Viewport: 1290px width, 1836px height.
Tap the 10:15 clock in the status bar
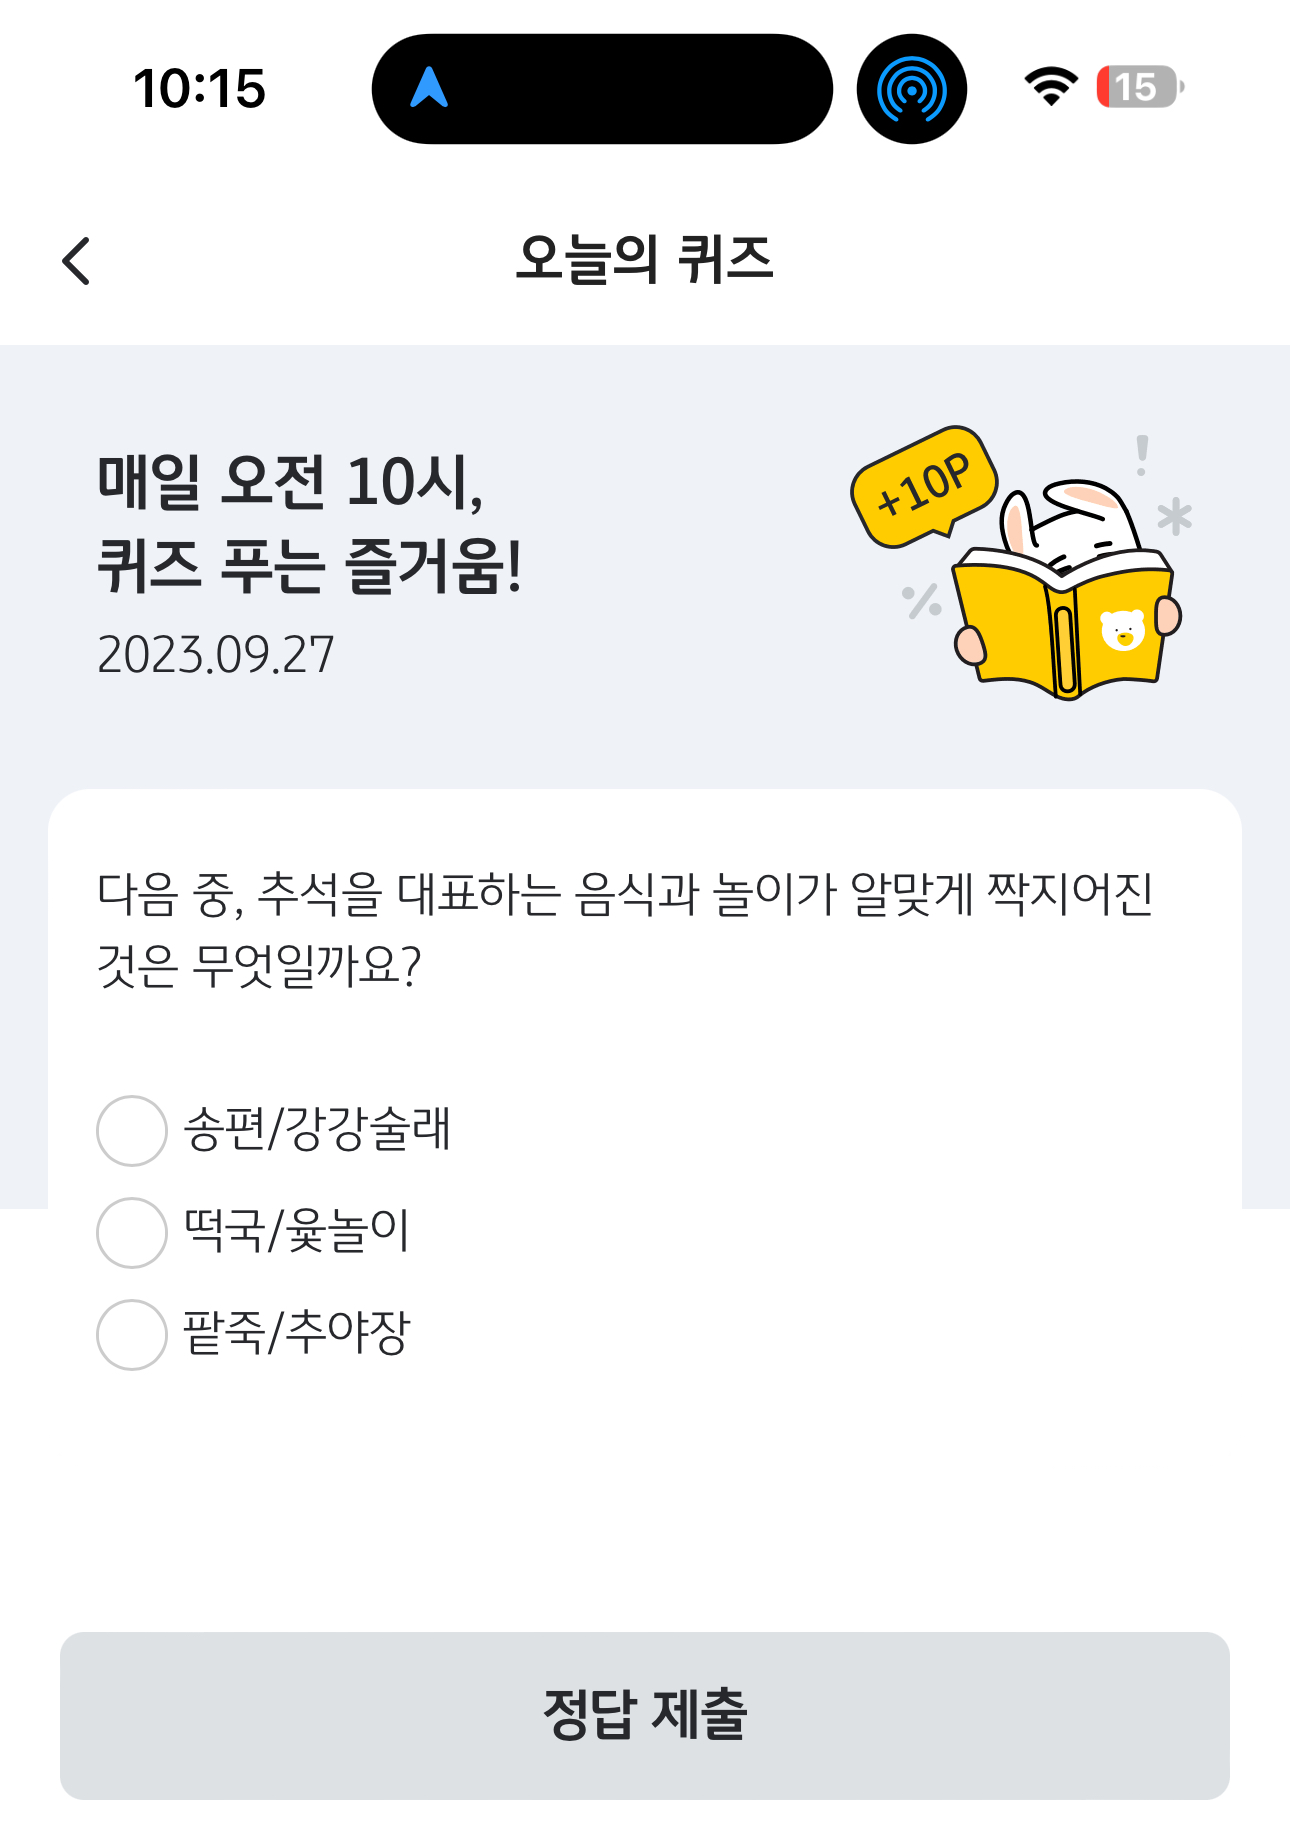199,89
